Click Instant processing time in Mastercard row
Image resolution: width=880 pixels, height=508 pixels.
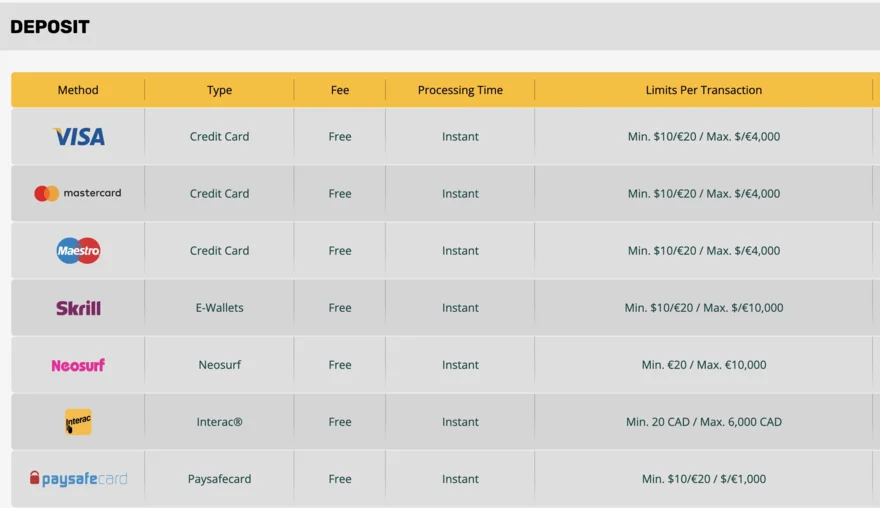(460, 194)
